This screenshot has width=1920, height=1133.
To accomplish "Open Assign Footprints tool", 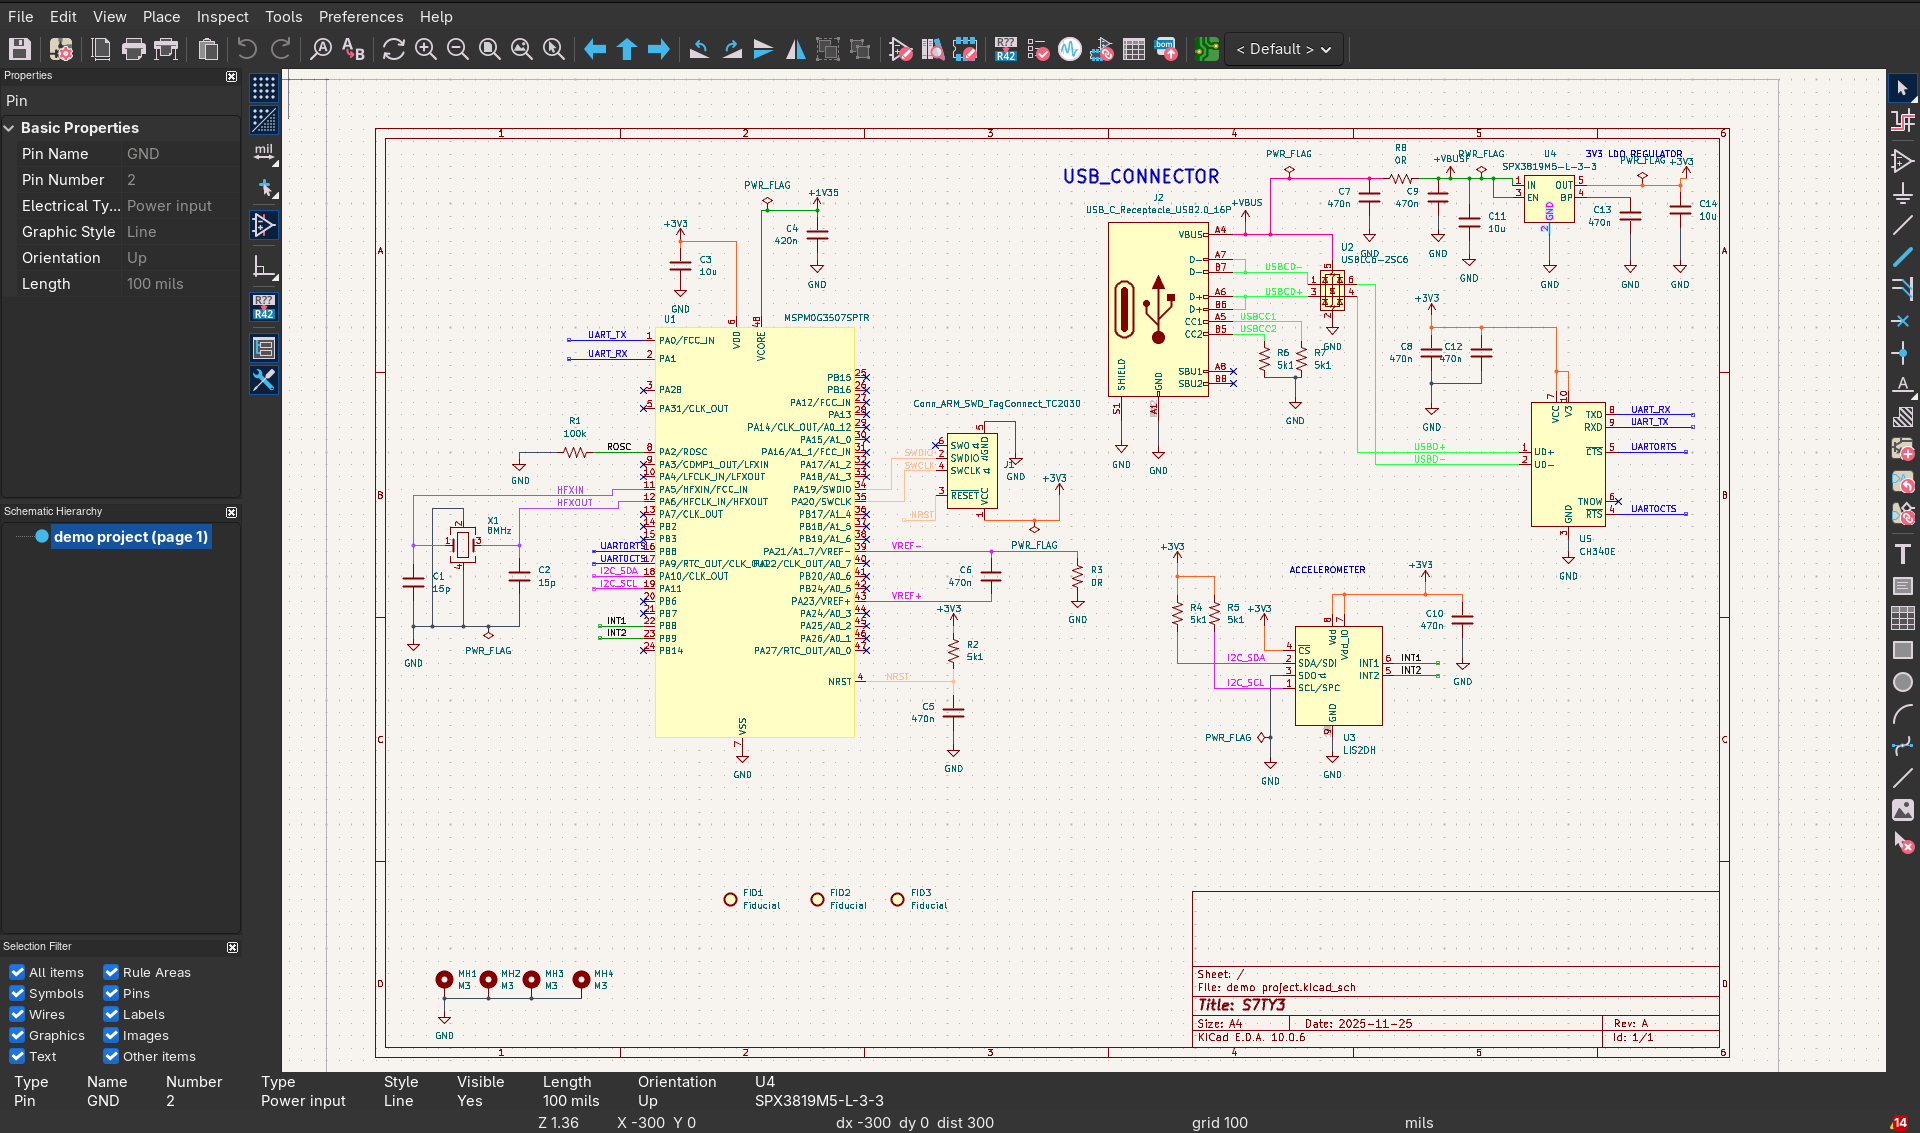I will pyautogui.click(x=1102, y=49).
